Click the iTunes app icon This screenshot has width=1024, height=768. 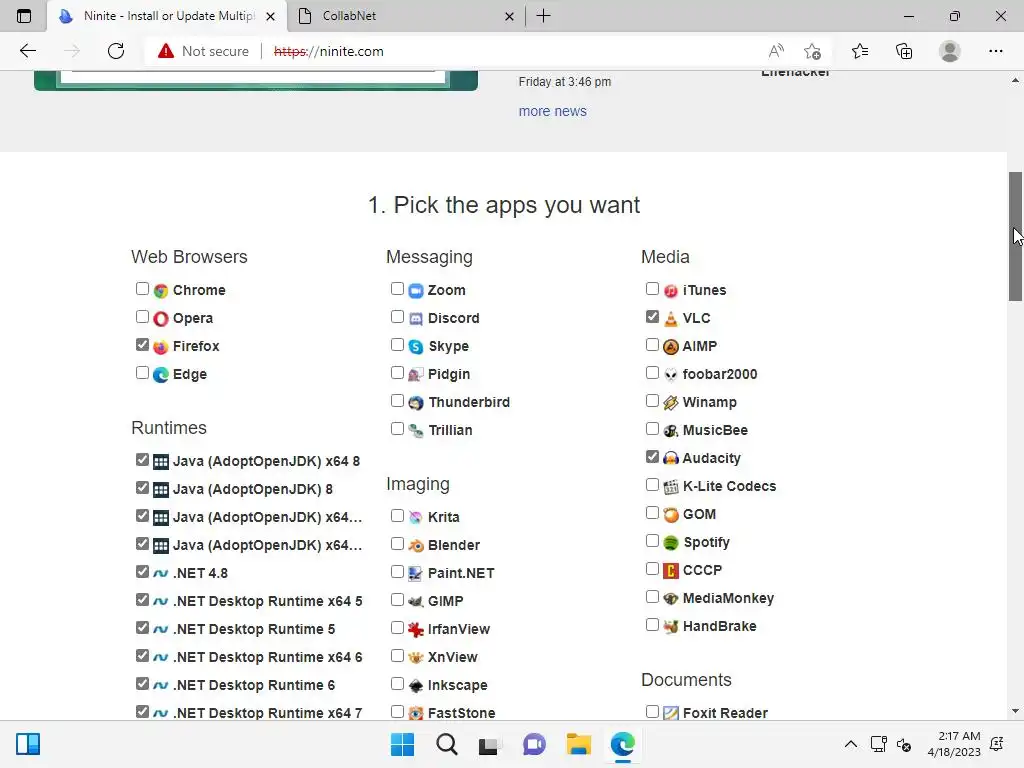coord(671,291)
